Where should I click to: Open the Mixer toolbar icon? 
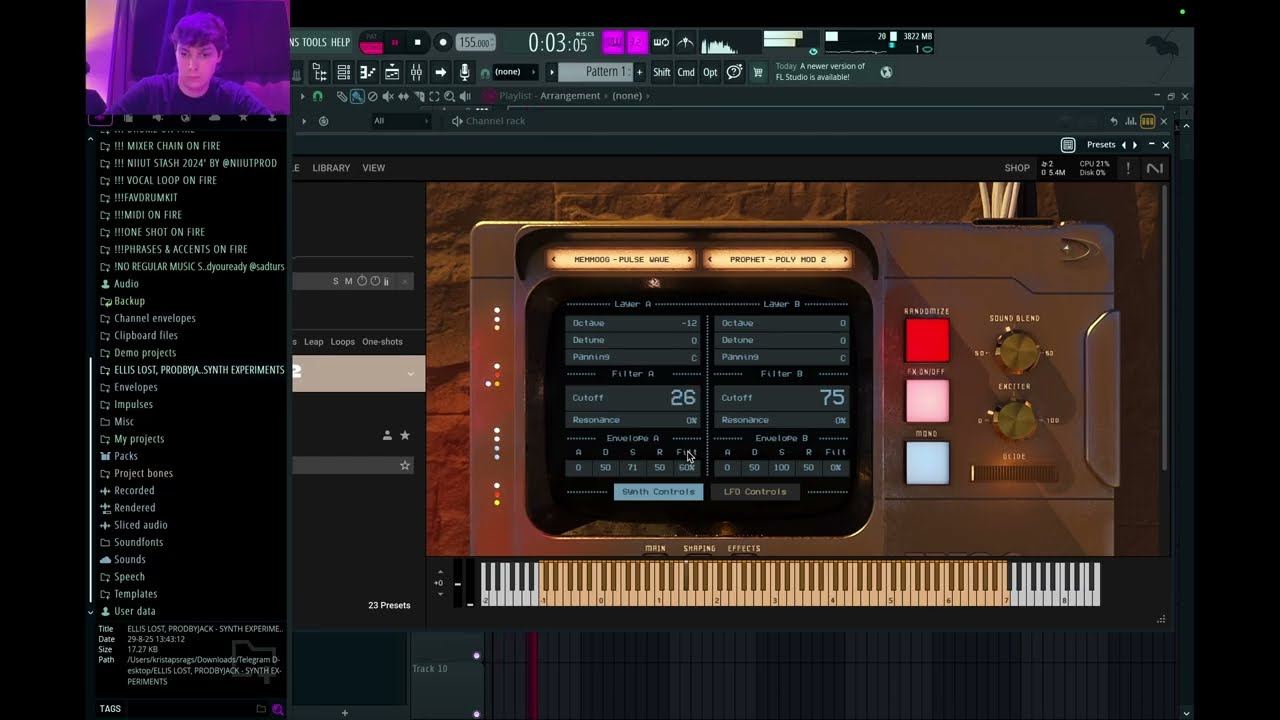pos(416,72)
